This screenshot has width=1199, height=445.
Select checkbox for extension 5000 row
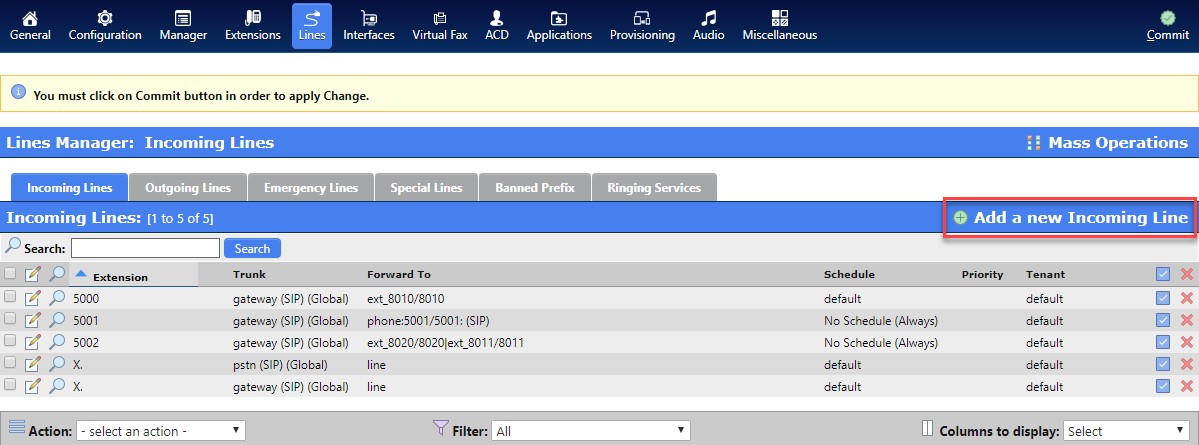click(x=10, y=298)
